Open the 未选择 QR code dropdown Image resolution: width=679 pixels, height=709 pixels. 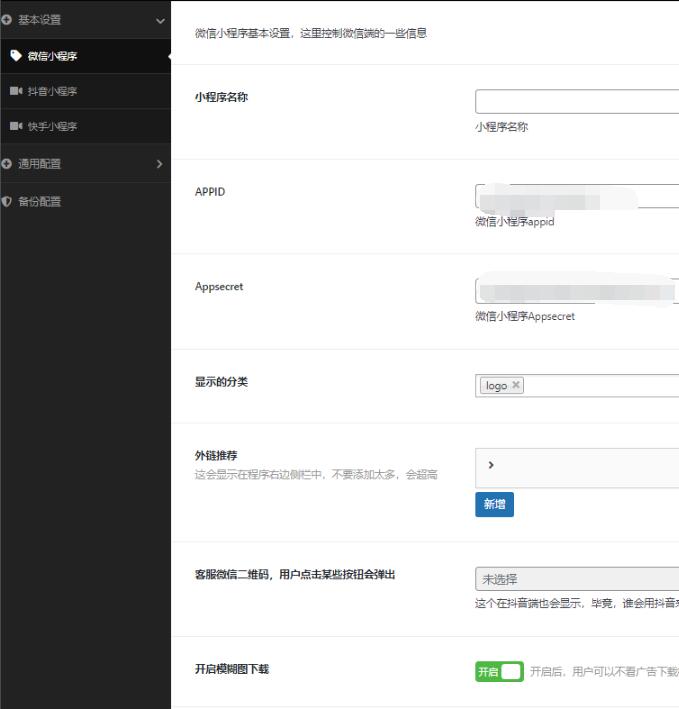(577, 579)
